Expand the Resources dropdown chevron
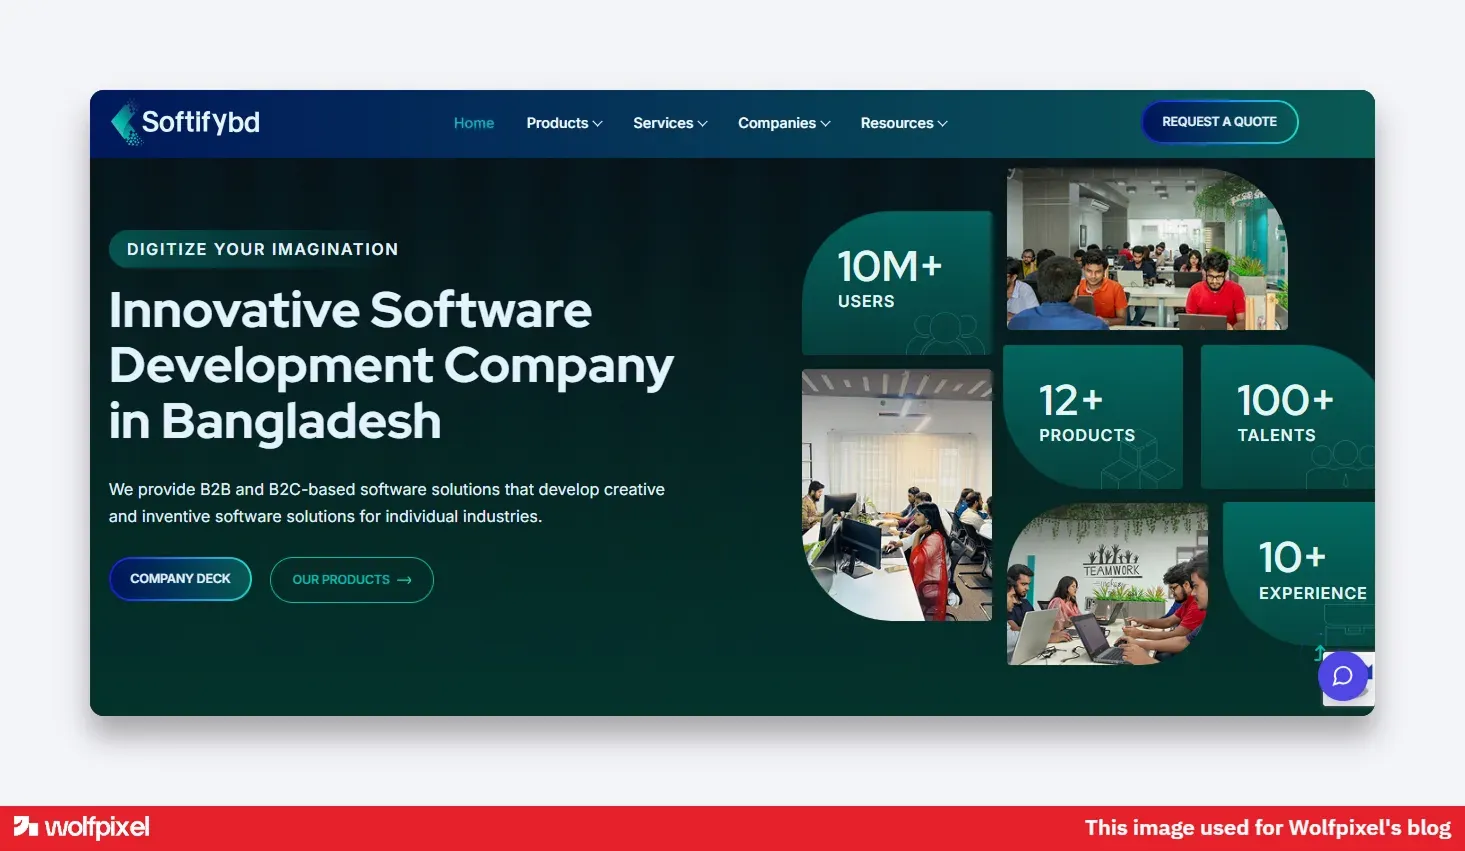This screenshot has width=1465, height=851. [943, 124]
